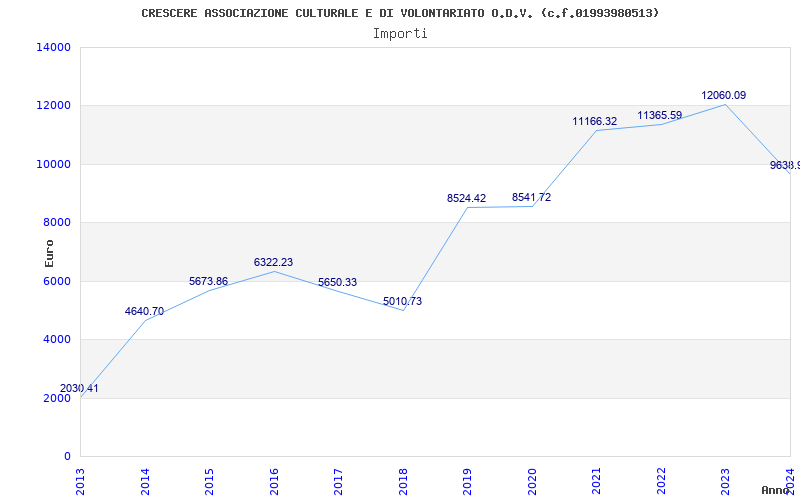Viewport: 800px width, 500px height.
Task: Click the x-axis year 2018
Action: tap(403, 482)
